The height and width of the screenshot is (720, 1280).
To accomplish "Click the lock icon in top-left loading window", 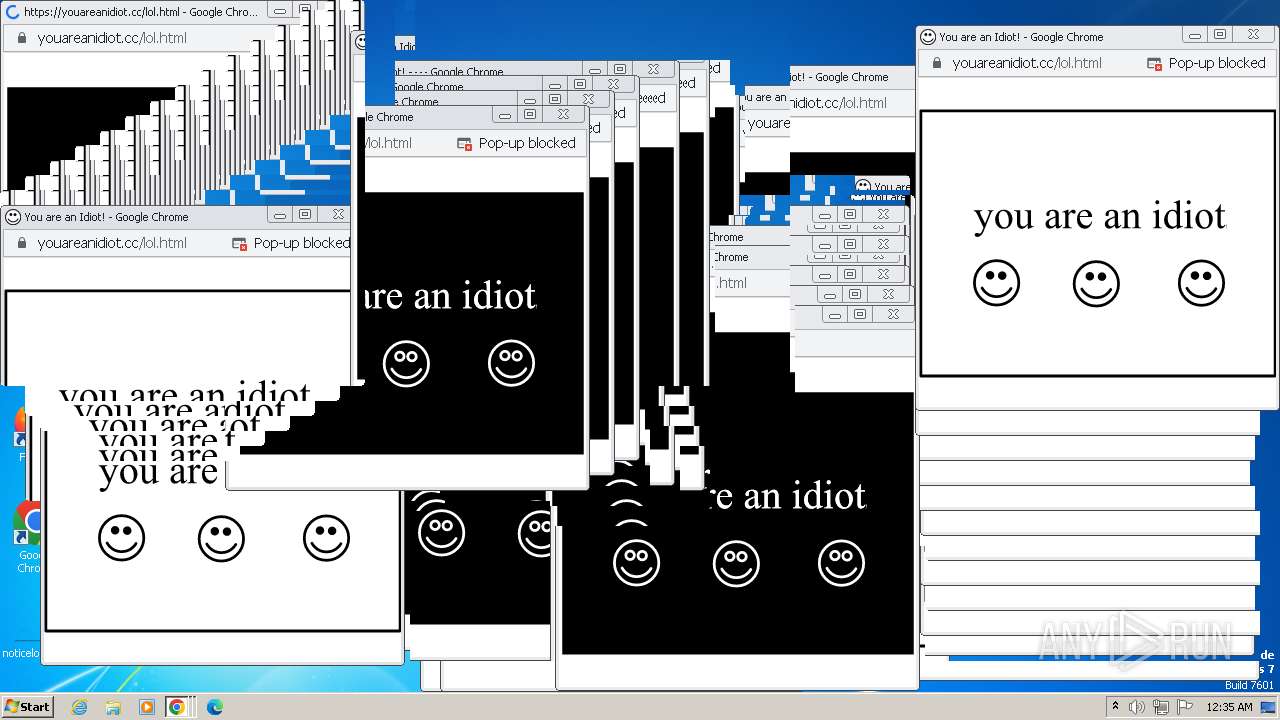I will coord(22,38).
